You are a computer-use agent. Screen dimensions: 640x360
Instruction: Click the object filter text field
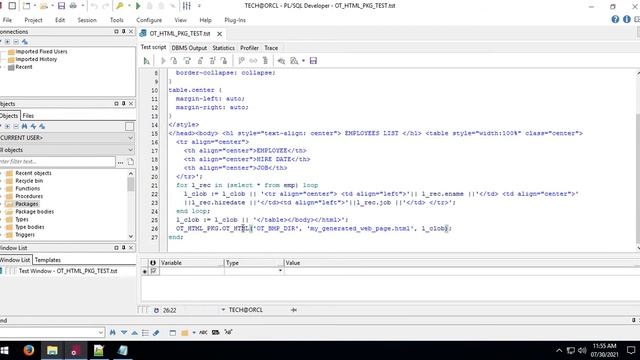(x=57, y=162)
